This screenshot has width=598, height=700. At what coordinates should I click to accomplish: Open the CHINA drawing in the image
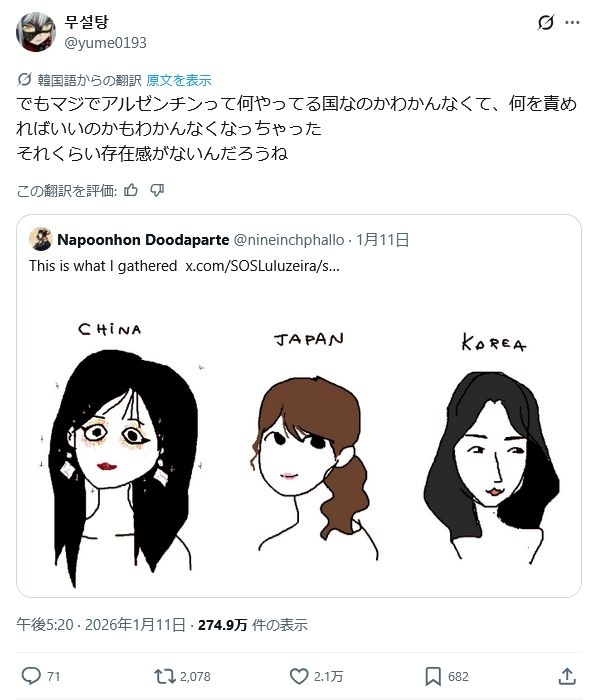click(123, 451)
